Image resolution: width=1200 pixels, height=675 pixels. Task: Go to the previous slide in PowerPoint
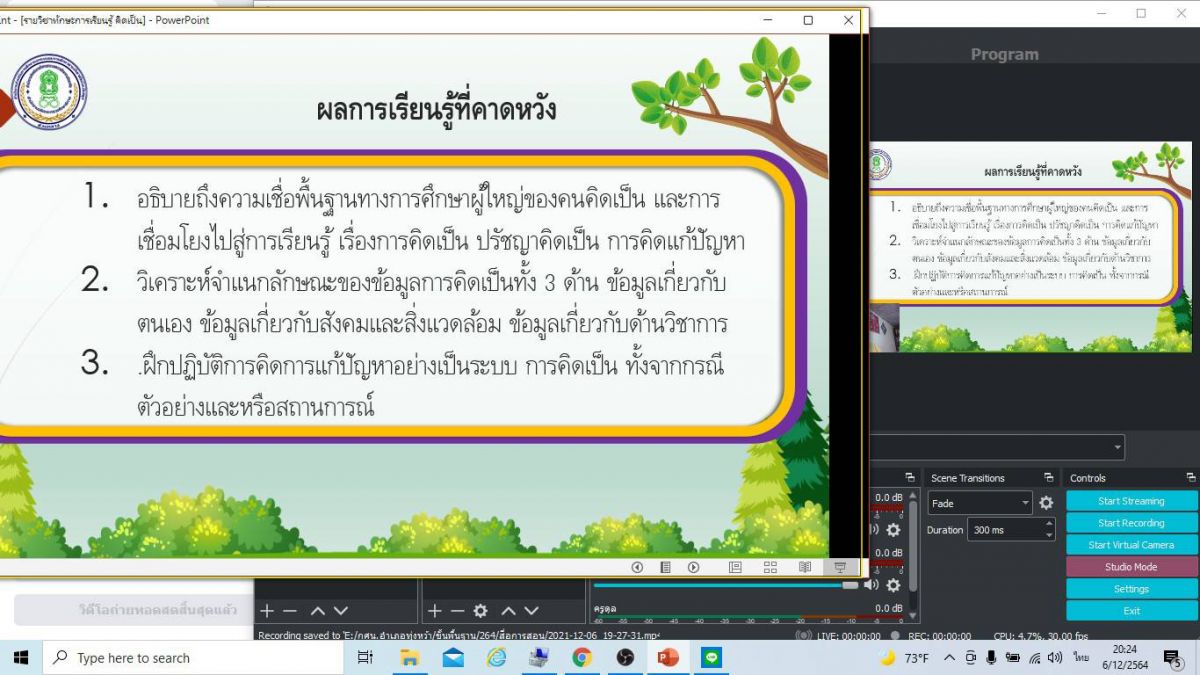coord(637,567)
